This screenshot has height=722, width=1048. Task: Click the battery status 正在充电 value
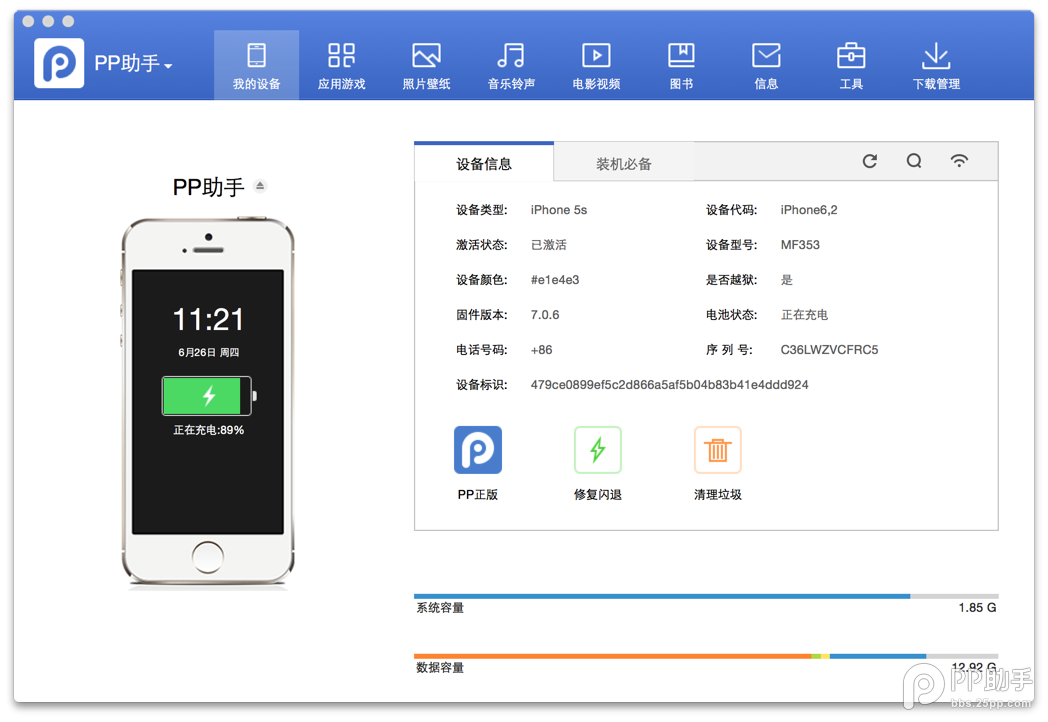click(804, 315)
